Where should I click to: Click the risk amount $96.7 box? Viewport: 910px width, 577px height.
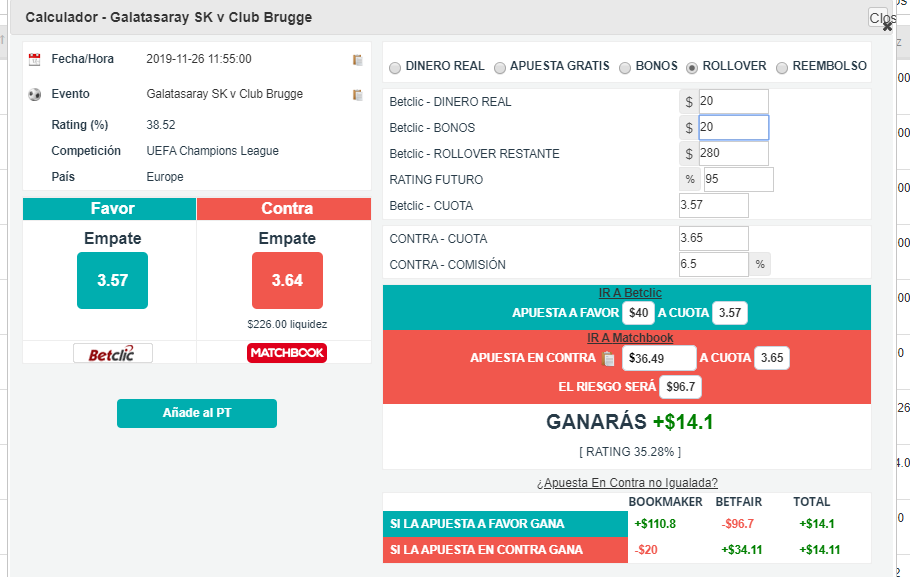pos(681,387)
